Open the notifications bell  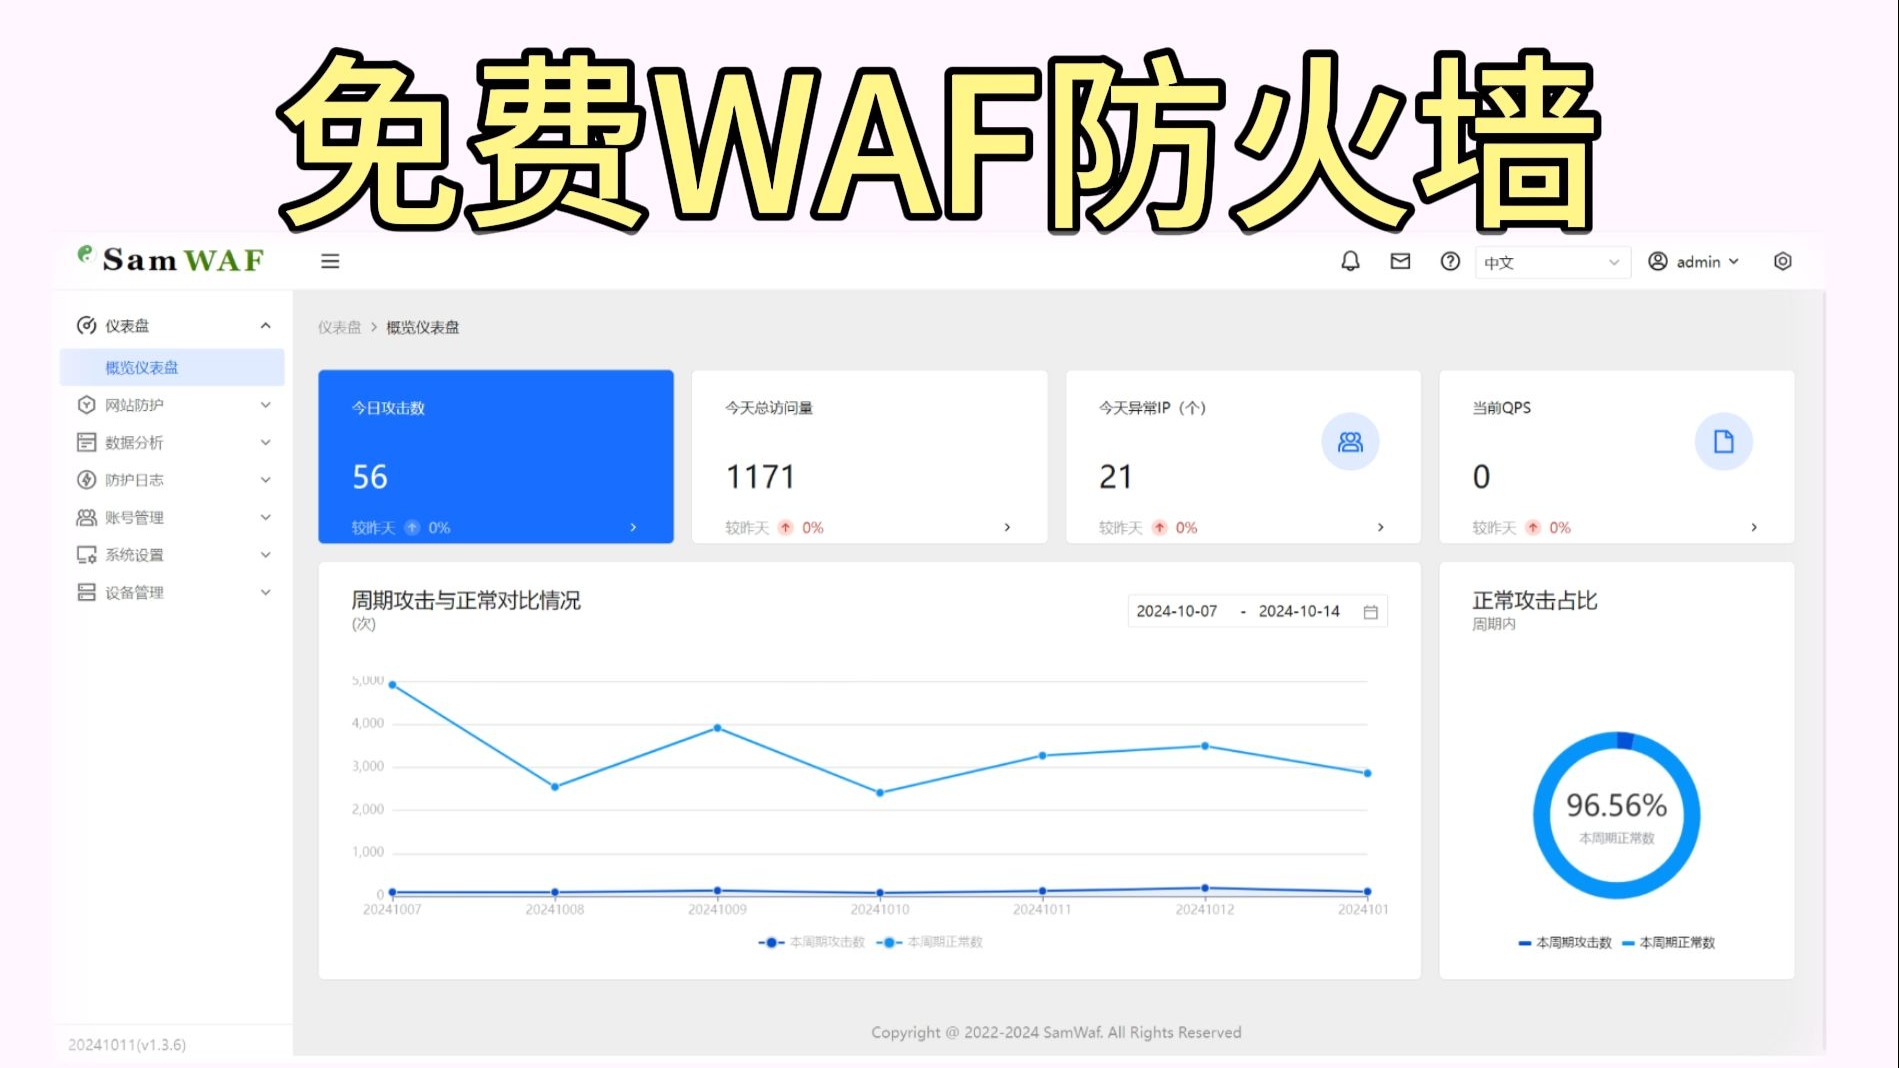tap(1350, 261)
